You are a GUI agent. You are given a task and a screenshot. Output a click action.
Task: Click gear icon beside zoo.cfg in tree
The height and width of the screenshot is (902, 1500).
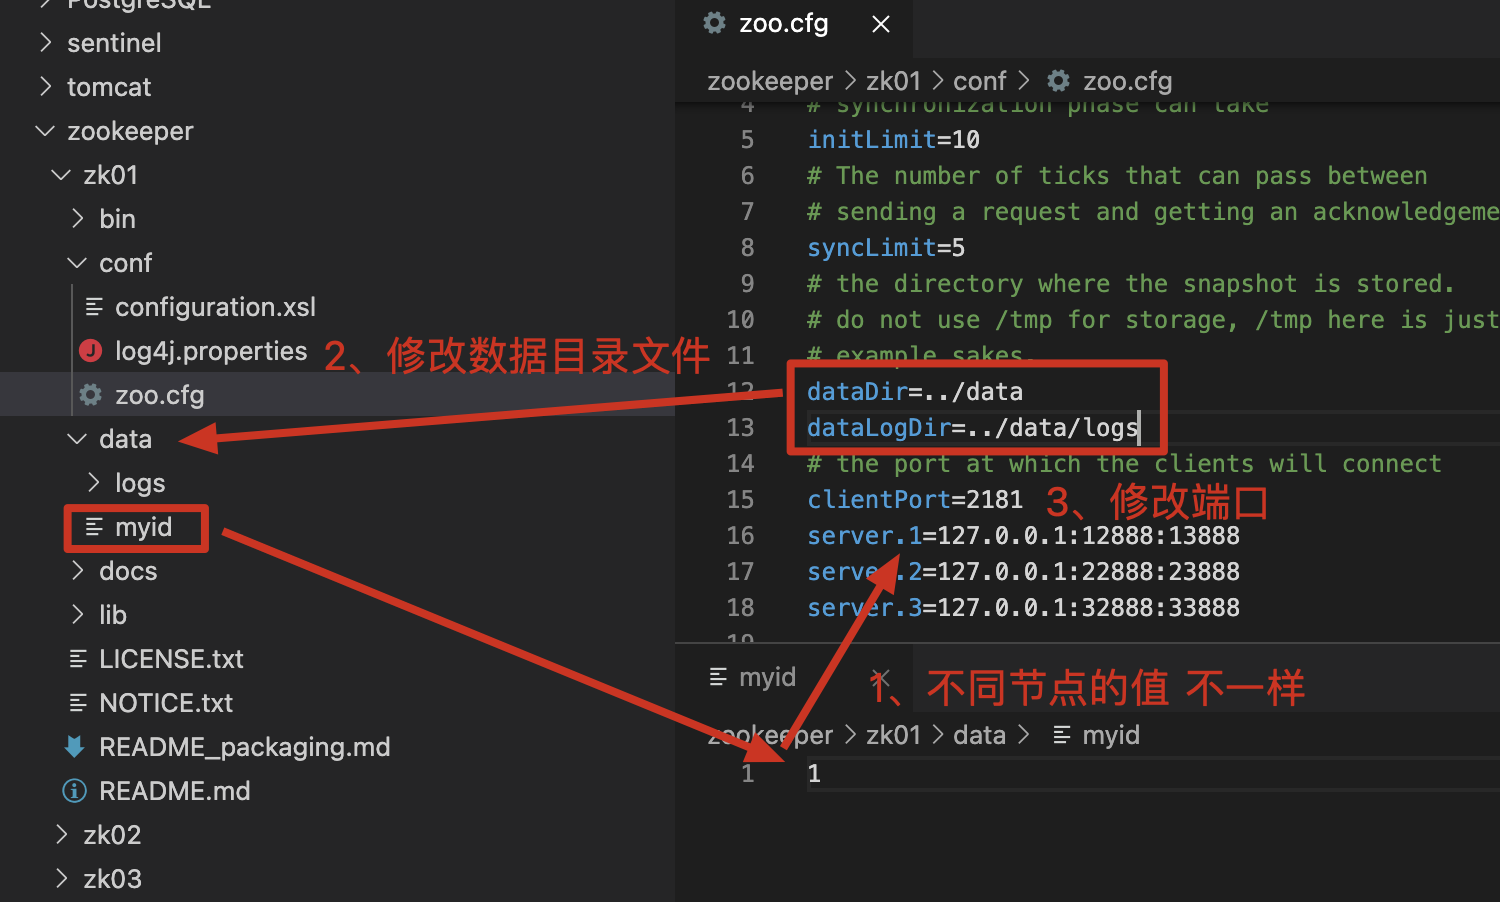91,394
